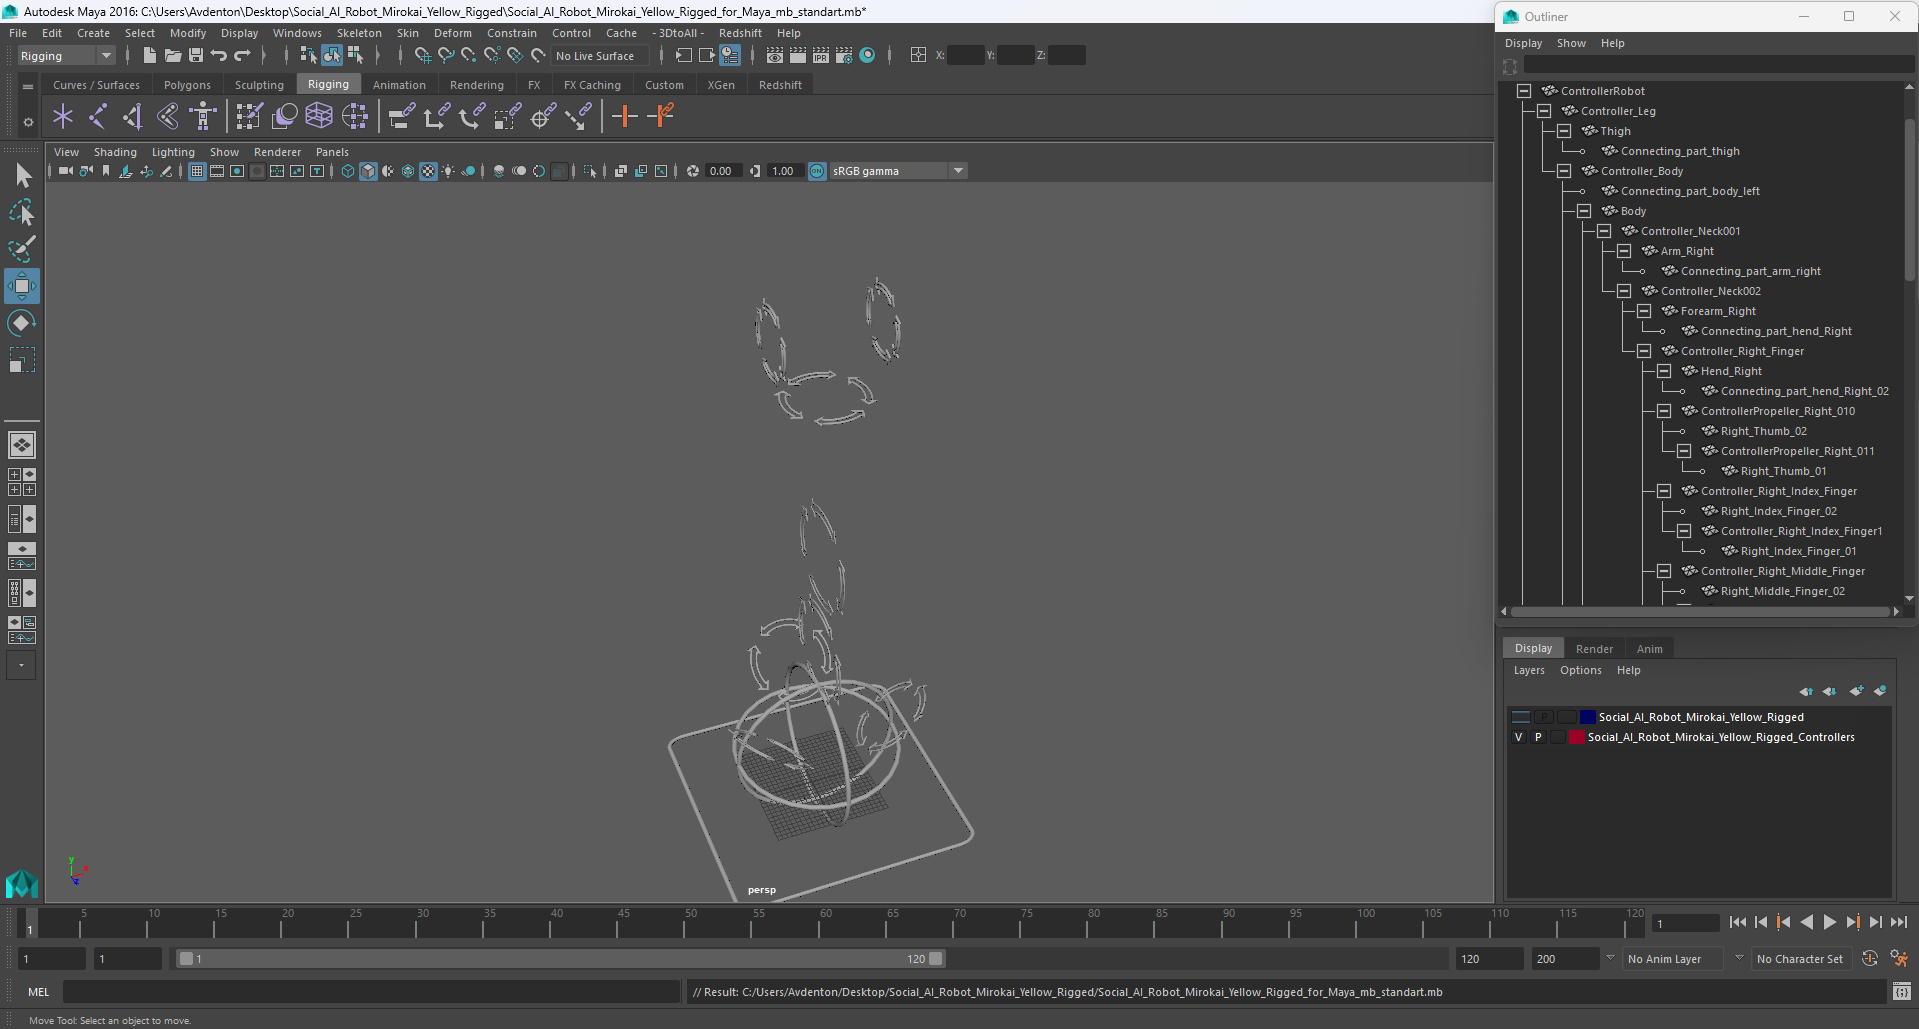Collapse the Hend_Right node in Outliner
The height and width of the screenshot is (1029, 1919).
pos(1664,371)
